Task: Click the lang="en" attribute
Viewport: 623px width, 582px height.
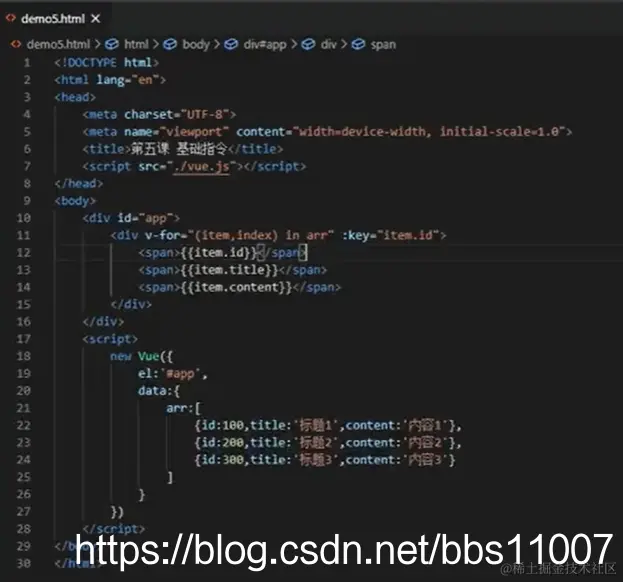Action: click(x=128, y=80)
